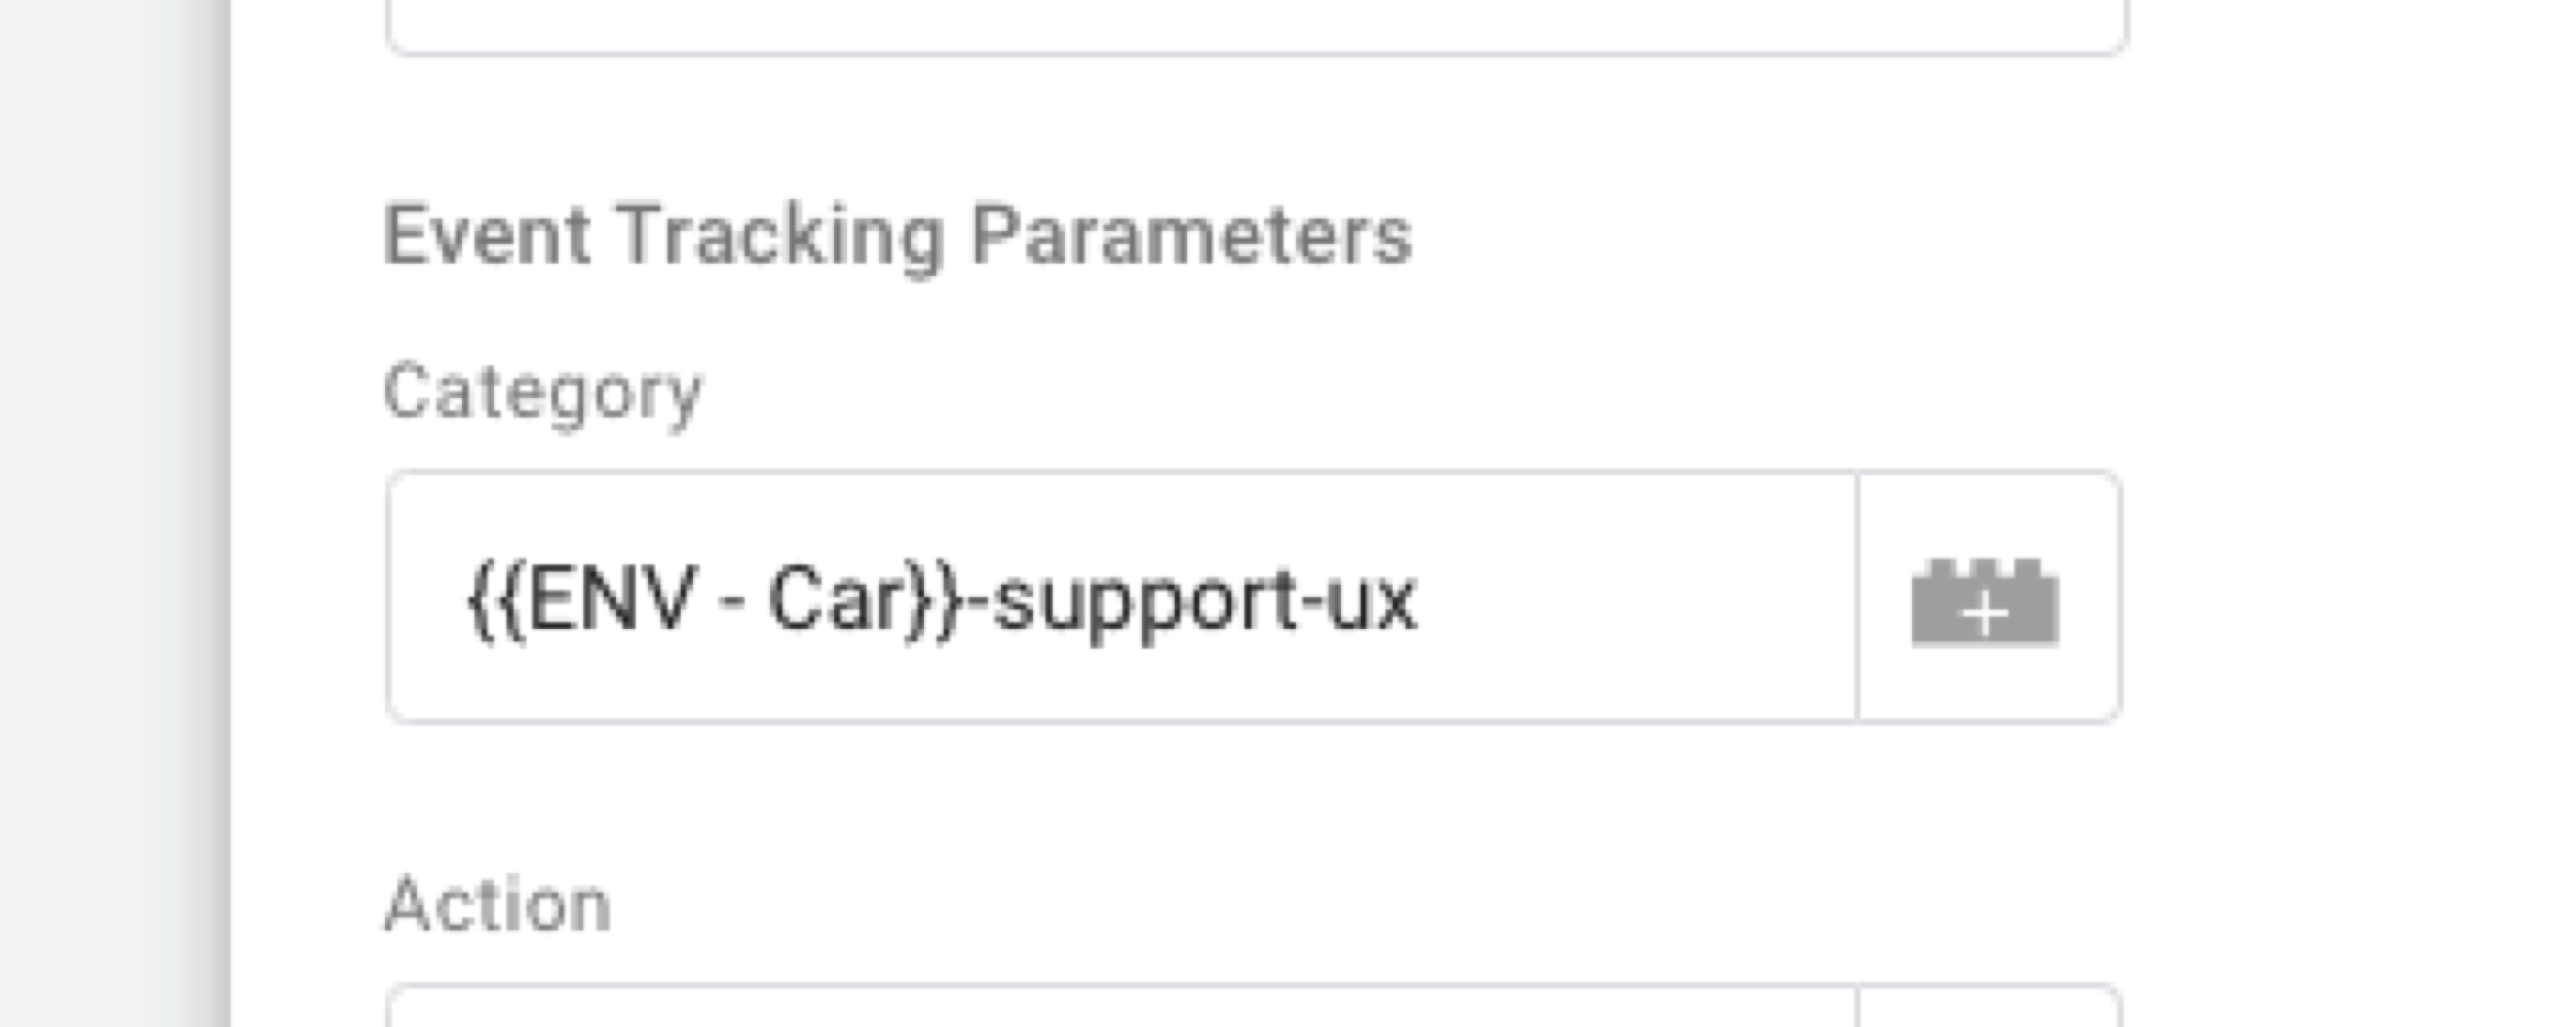The width and height of the screenshot is (2560, 1027).
Task: Click the word Parameters in the section heading
Action: pos(1191,235)
